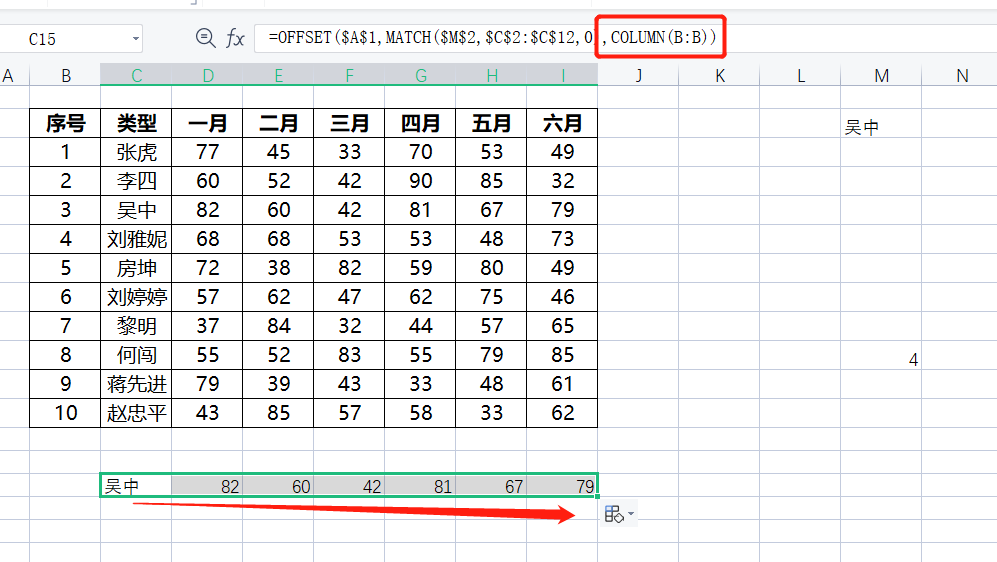Select result cell 吴中 in the bottom row
997x562 pixels.
pos(136,486)
